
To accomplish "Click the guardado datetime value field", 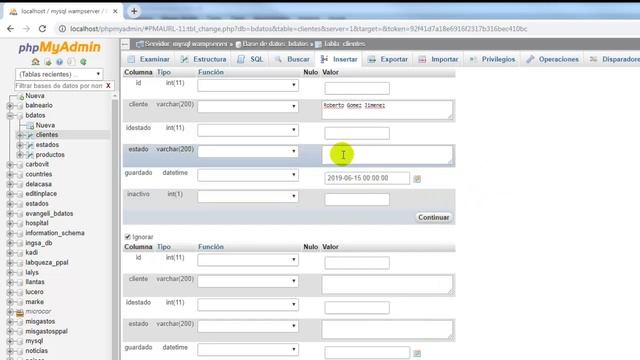I will [x=367, y=178].
